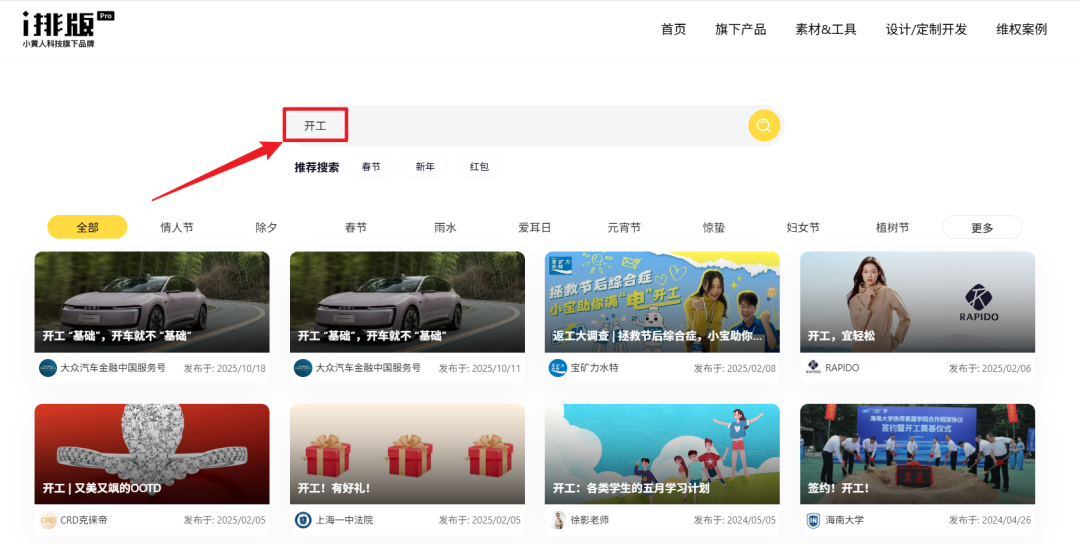The width and height of the screenshot is (1080, 544).
Task: Select the 除夕 category tab
Action: (x=267, y=227)
